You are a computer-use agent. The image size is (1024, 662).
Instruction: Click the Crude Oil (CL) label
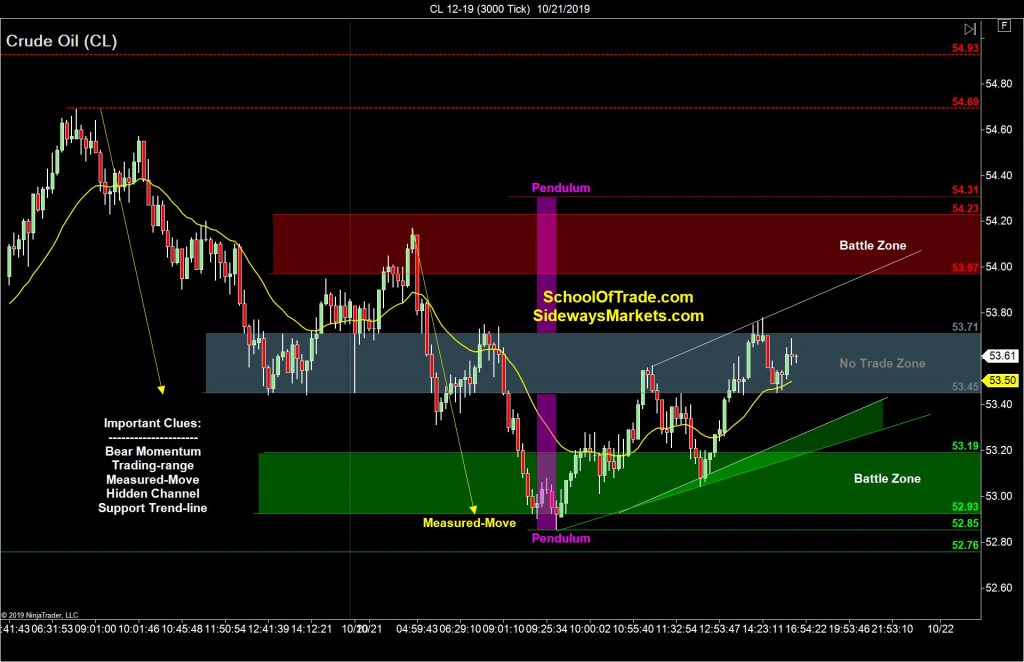(x=61, y=41)
